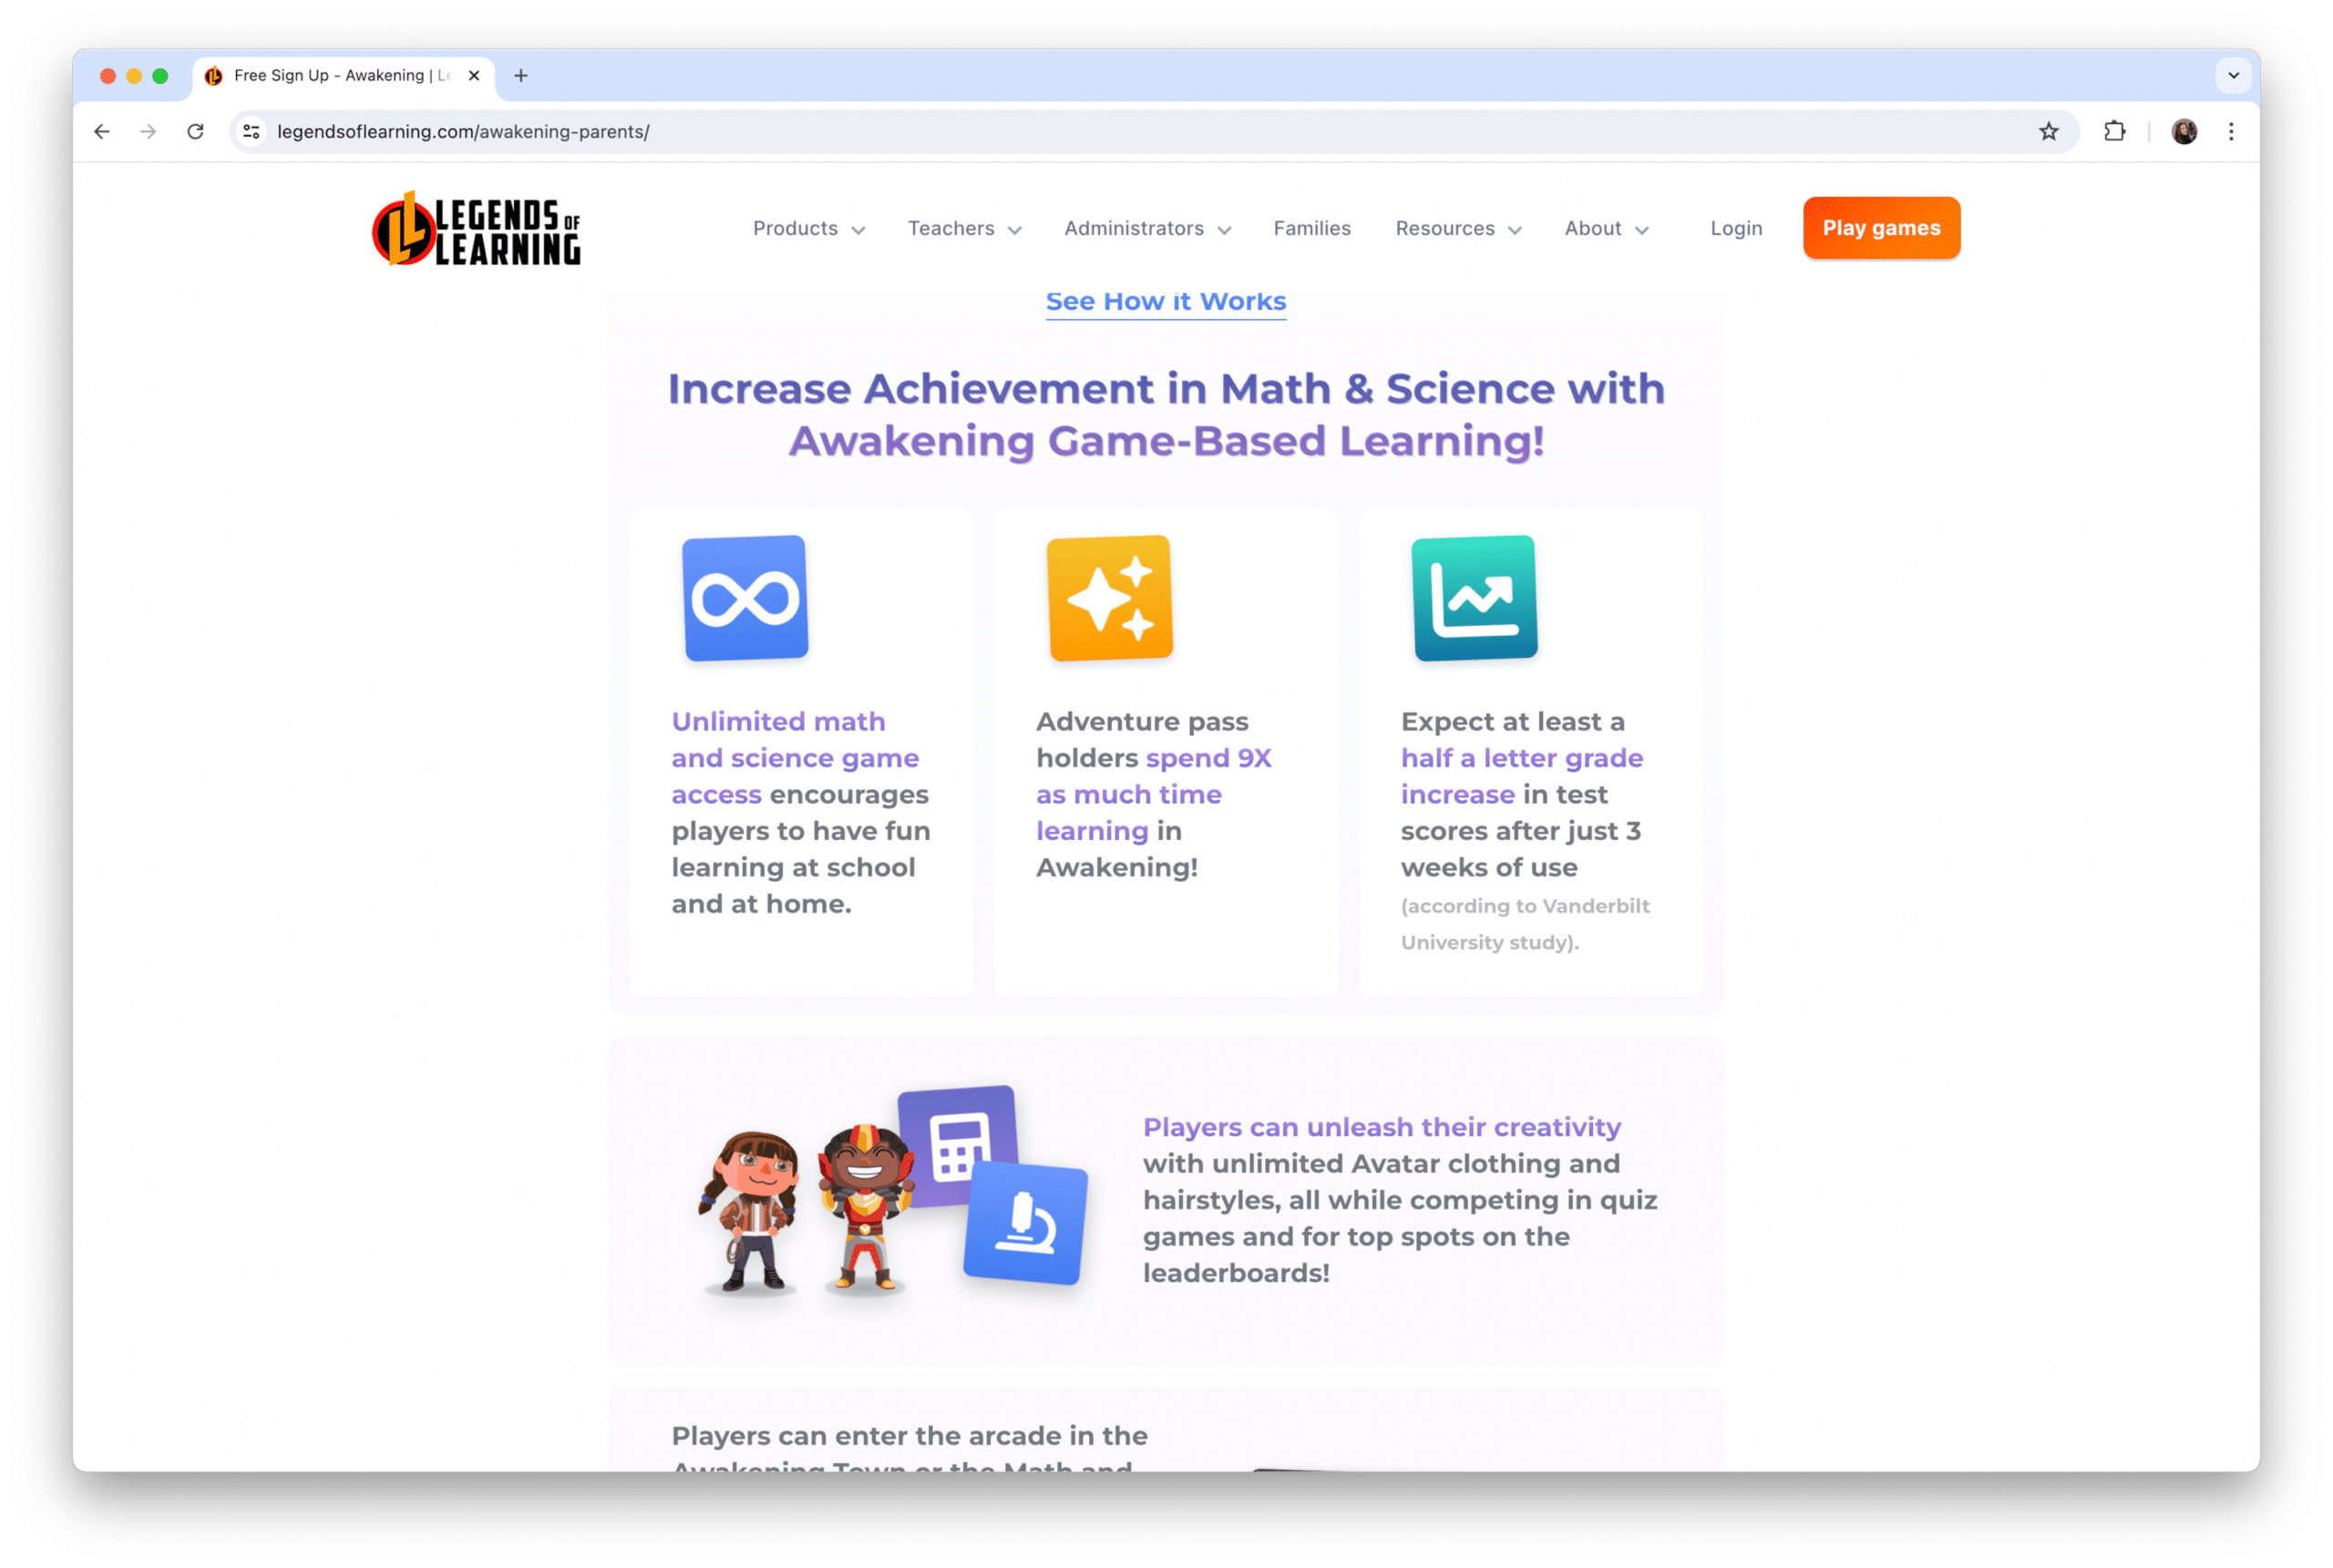2333x1568 pixels.
Task: Click the infinity loop math access icon
Action: (744, 600)
